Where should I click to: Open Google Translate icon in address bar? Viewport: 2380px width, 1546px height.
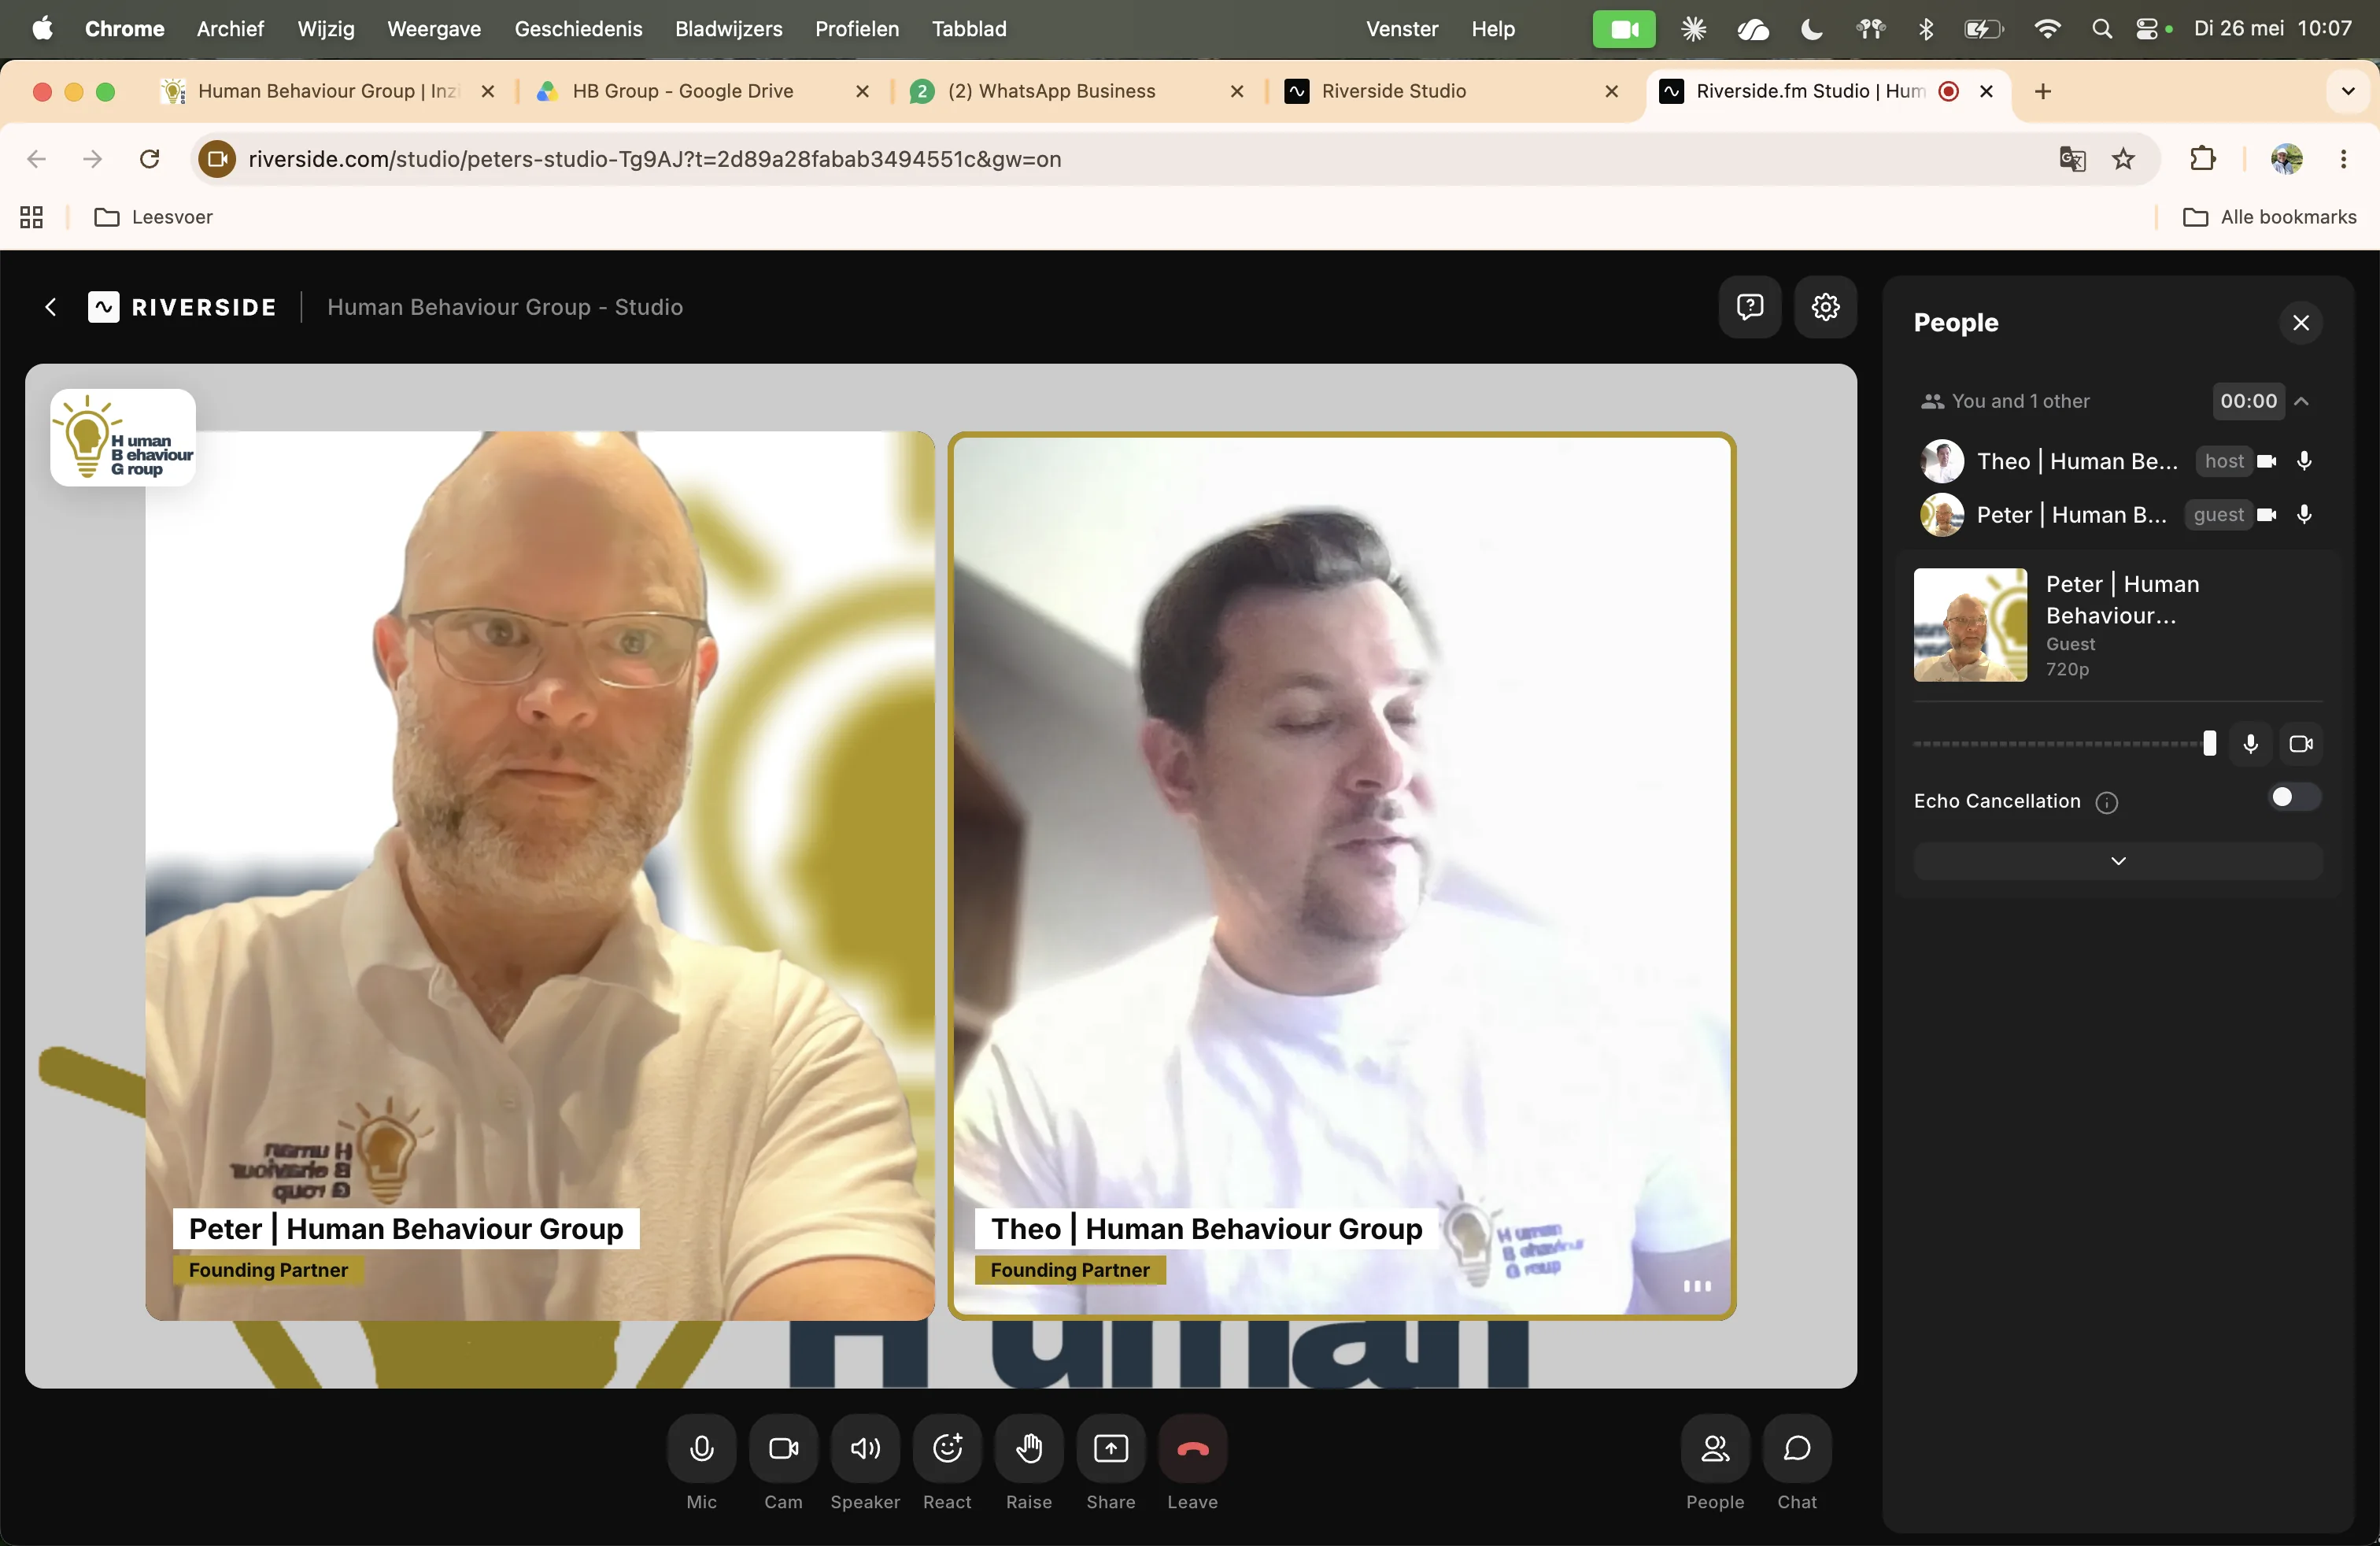(x=2072, y=159)
